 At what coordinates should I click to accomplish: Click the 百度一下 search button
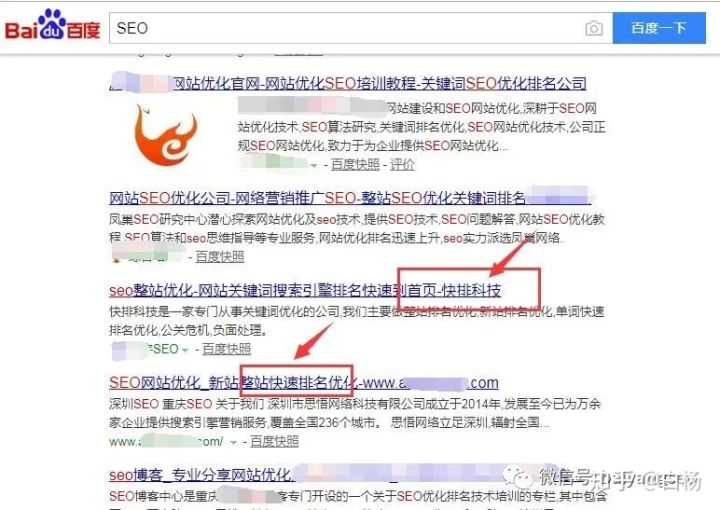(659, 28)
